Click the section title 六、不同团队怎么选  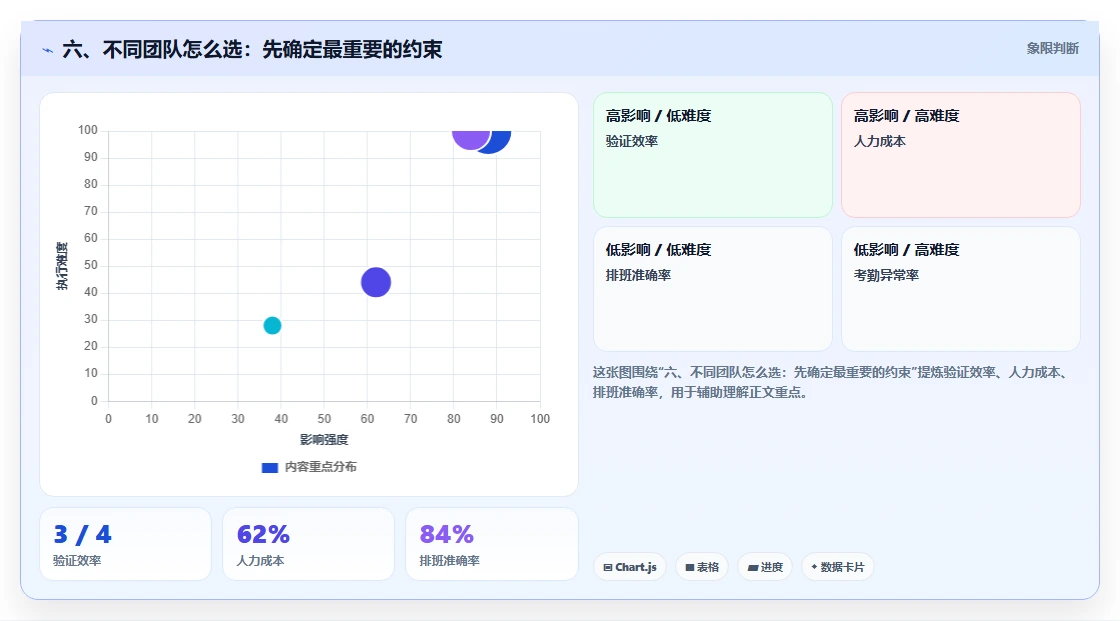pyautogui.click(x=252, y=49)
